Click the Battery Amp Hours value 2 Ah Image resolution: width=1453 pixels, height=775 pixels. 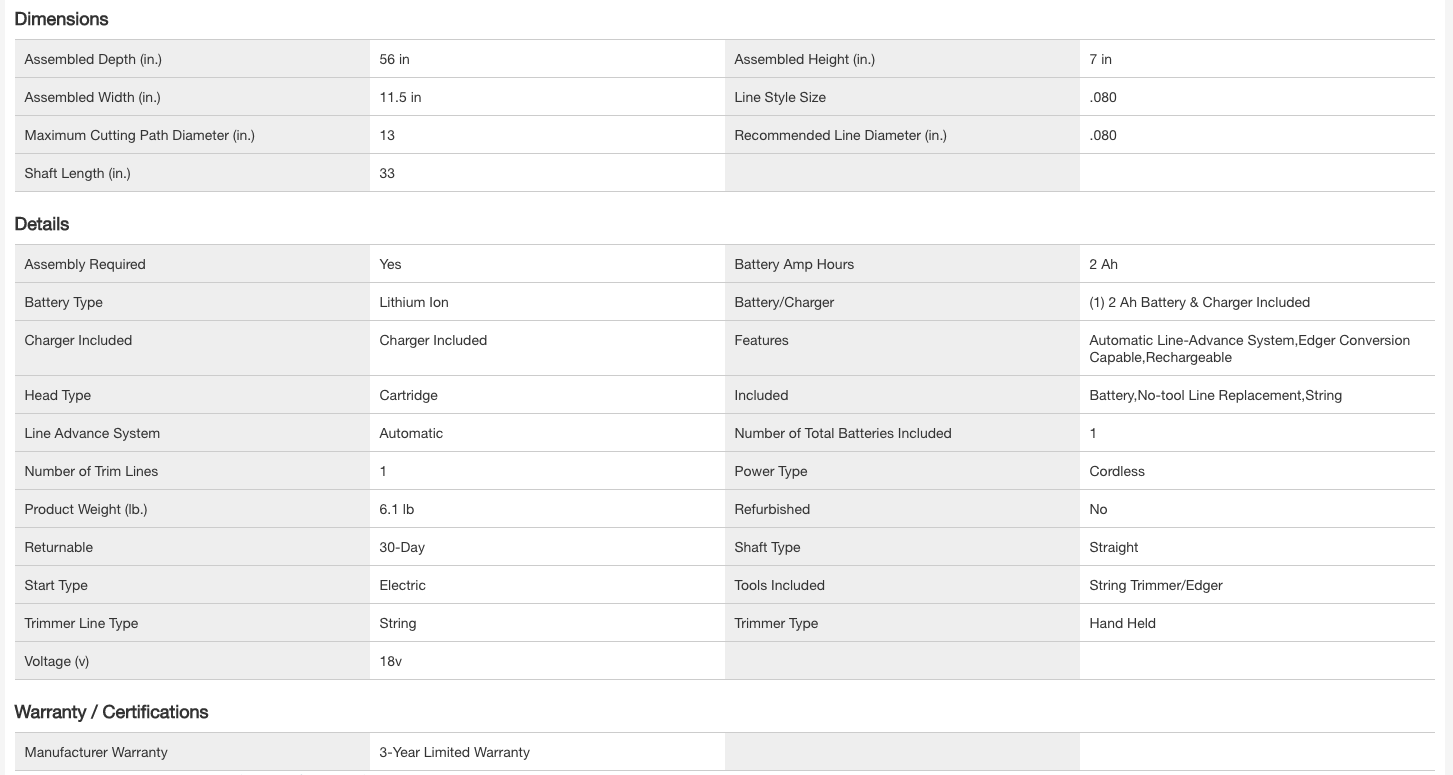1103,264
